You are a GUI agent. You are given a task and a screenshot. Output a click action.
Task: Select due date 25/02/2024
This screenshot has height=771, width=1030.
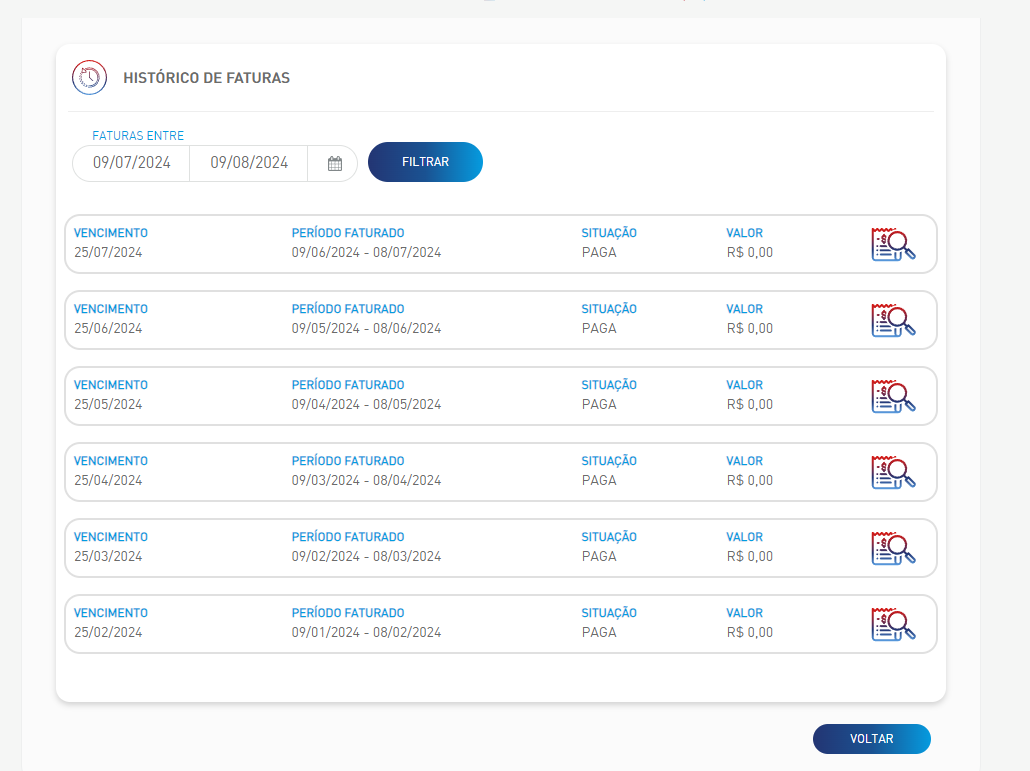point(108,632)
